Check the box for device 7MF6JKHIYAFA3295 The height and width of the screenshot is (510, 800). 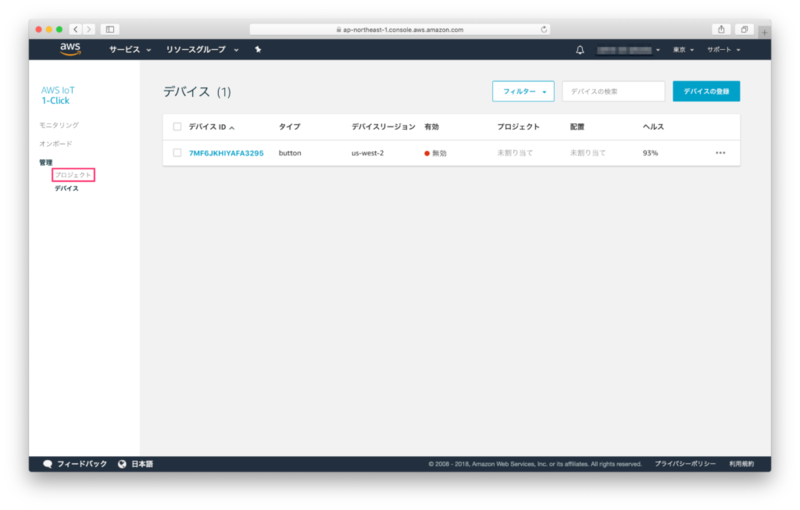(x=177, y=152)
